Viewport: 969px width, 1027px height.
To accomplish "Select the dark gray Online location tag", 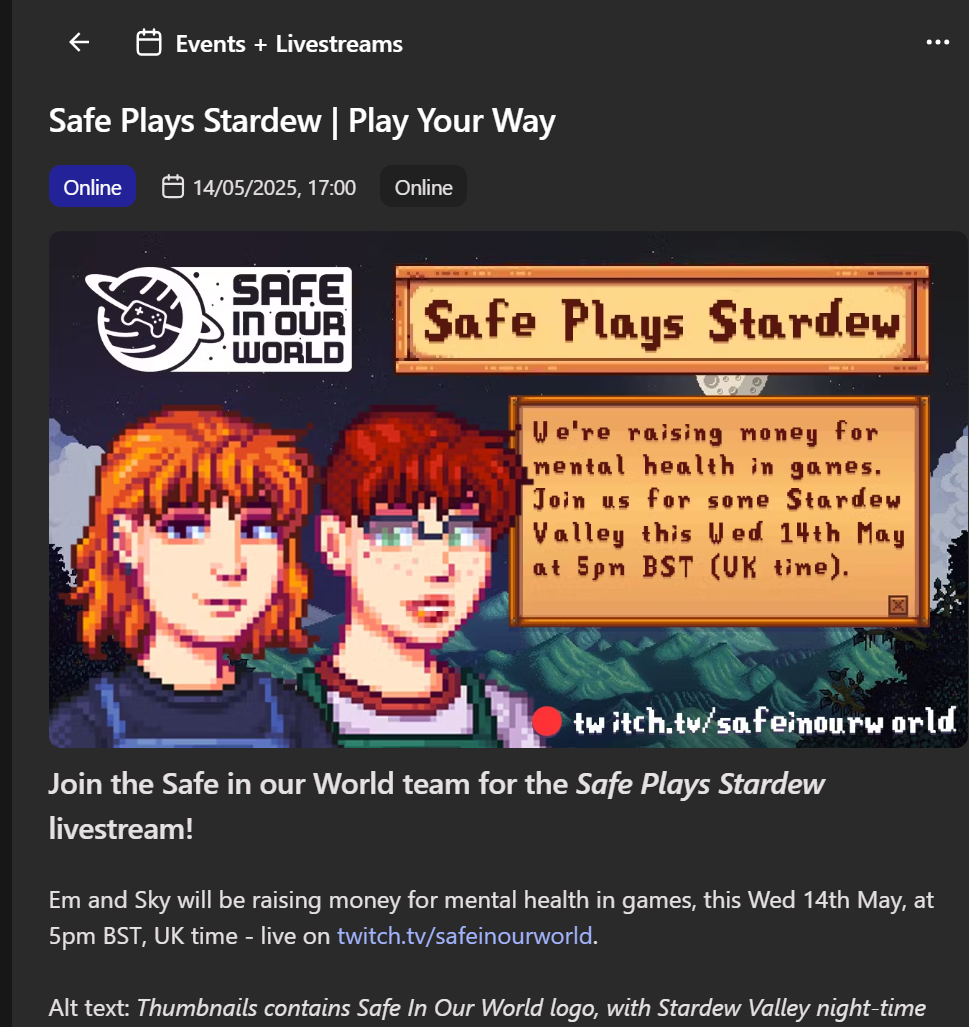I will [423, 187].
